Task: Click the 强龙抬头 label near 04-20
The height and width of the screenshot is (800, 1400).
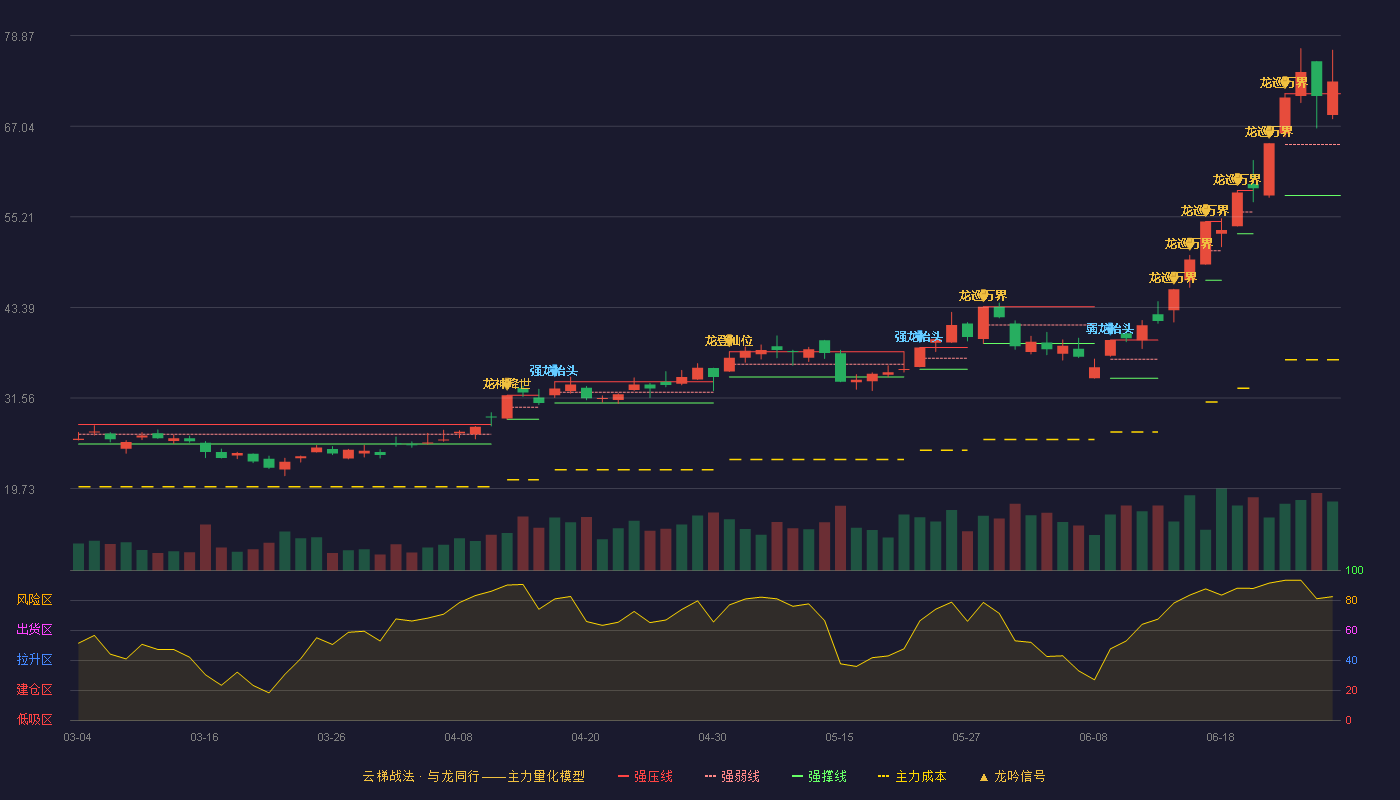Action: 554,371
